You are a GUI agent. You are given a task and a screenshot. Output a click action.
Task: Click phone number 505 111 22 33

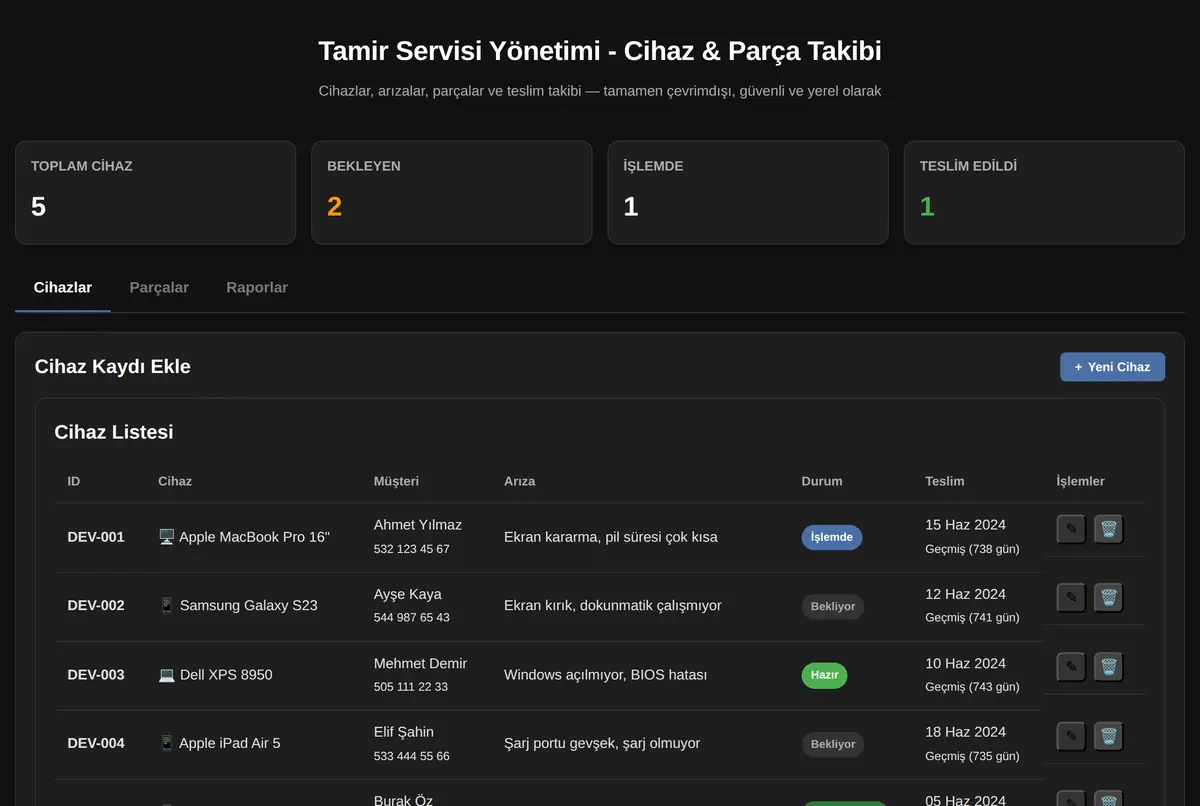click(x=411, y=687)
